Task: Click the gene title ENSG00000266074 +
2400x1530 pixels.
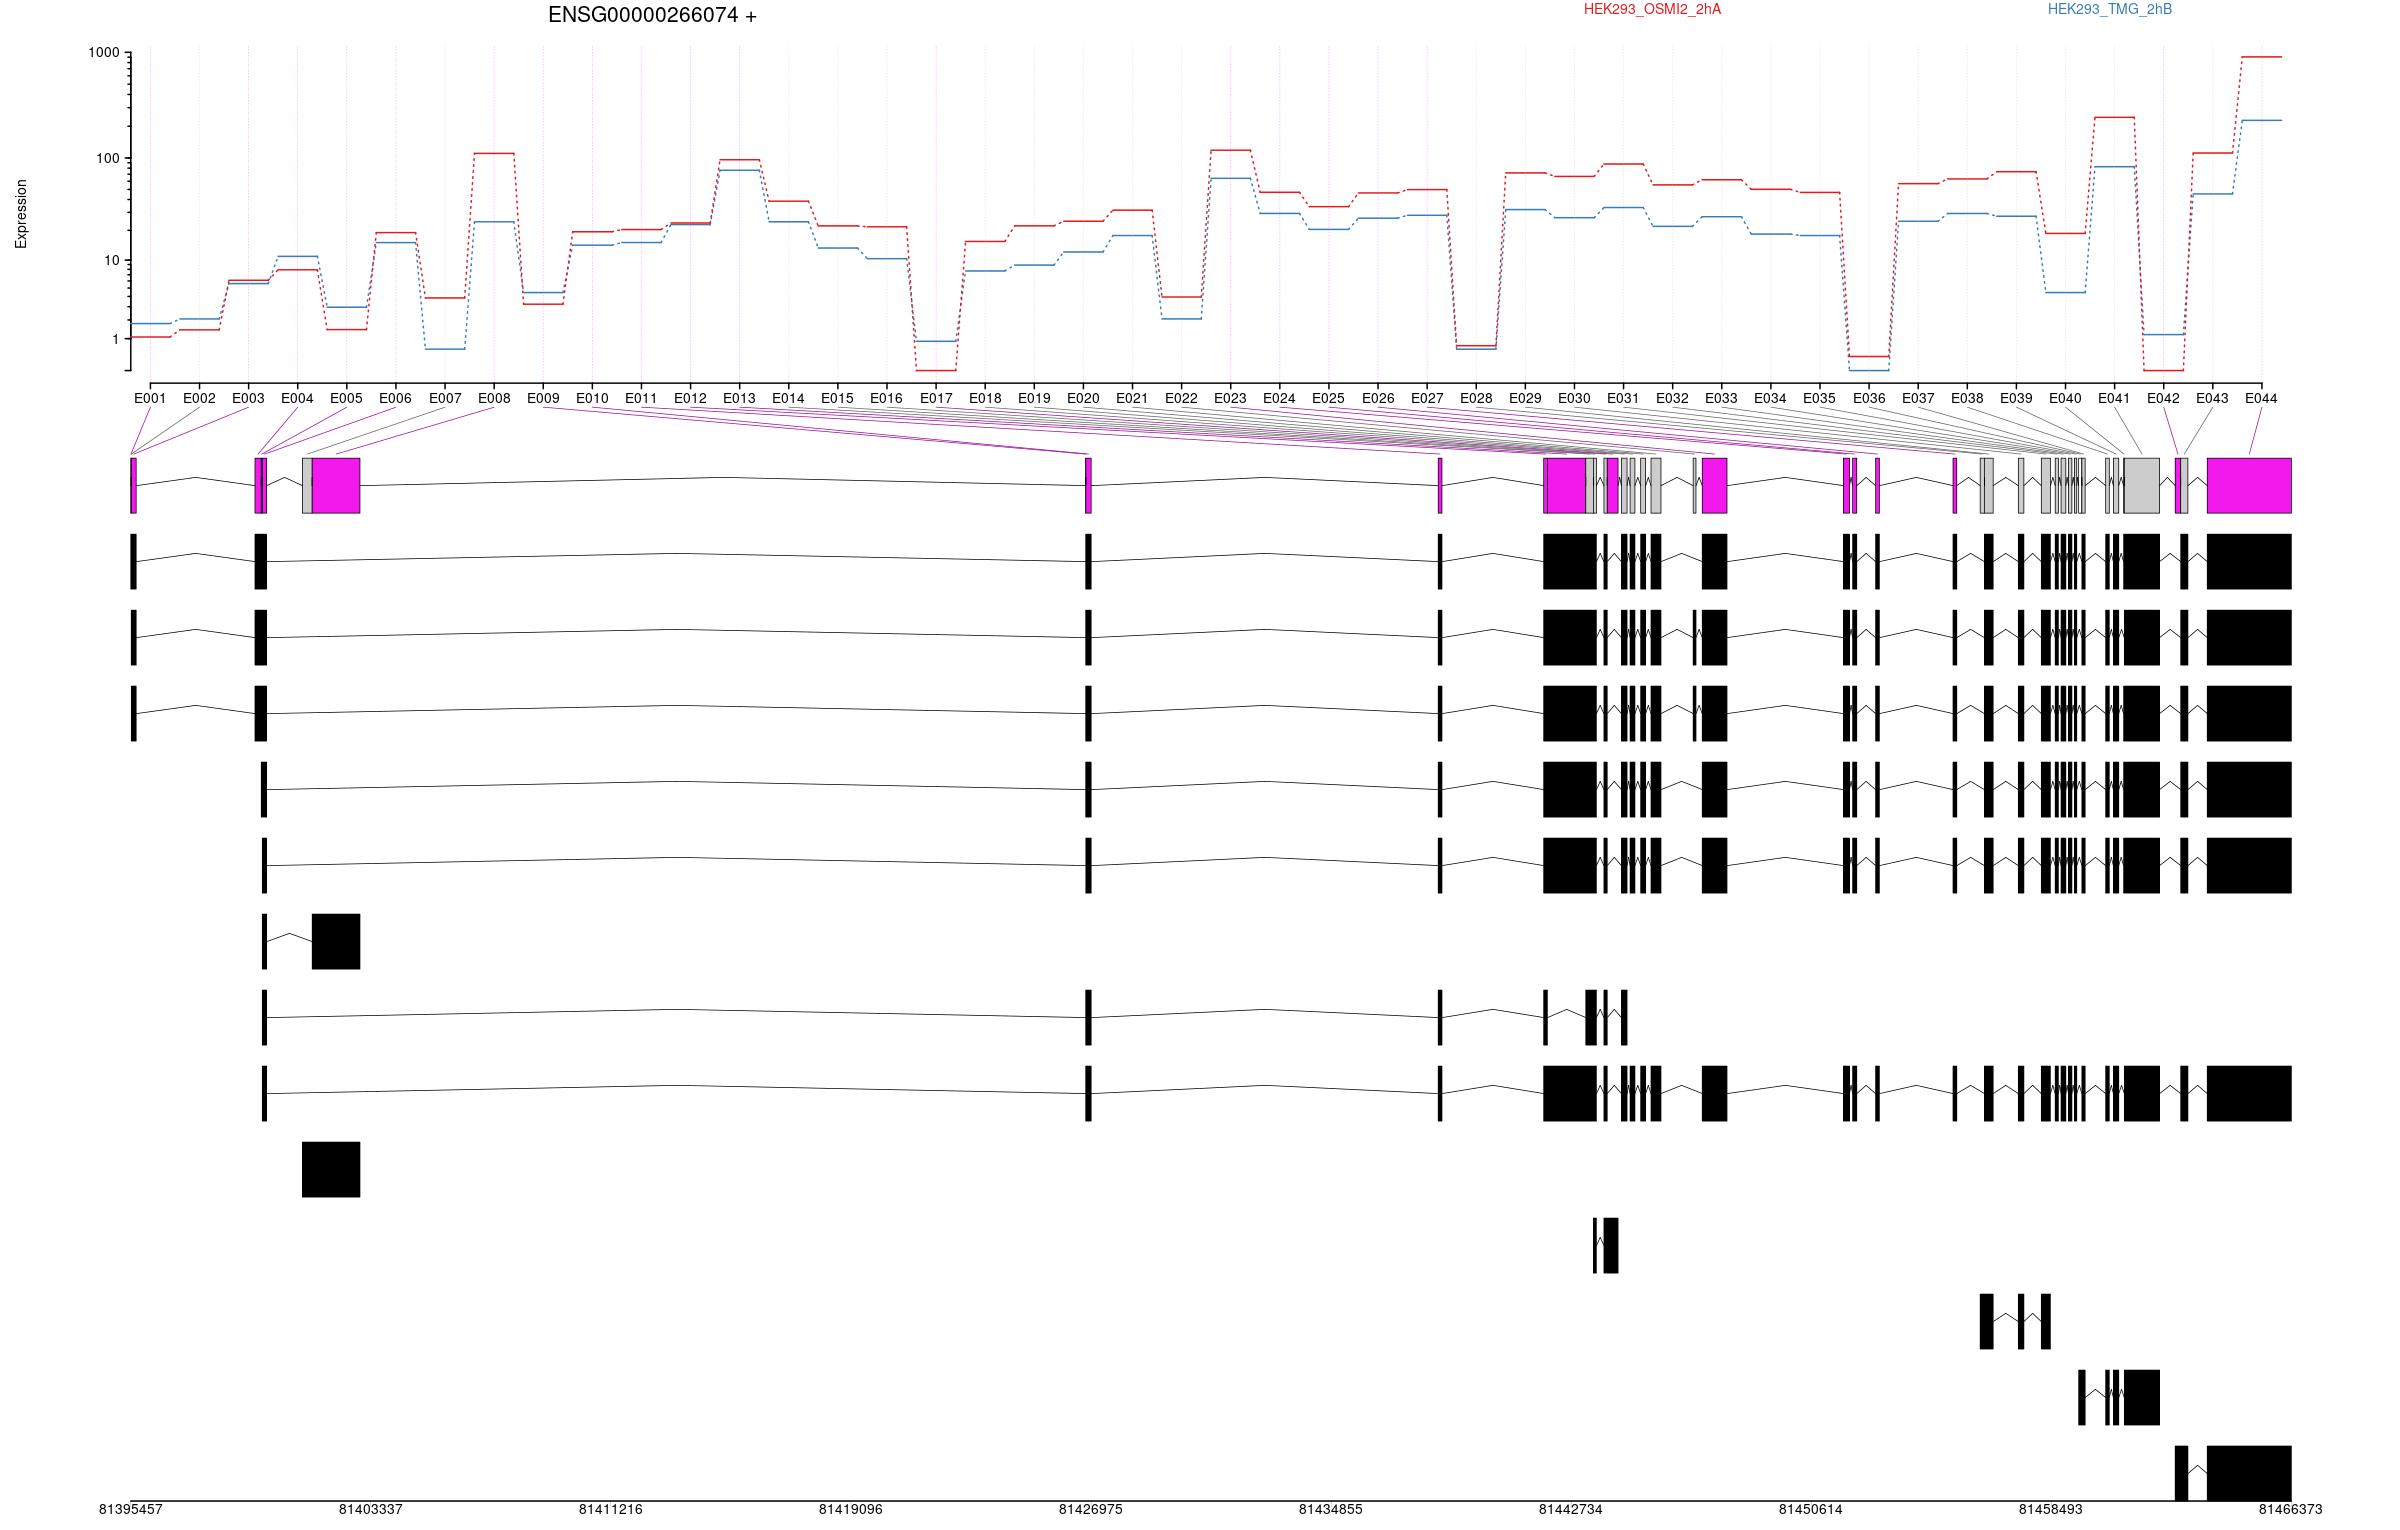Action: (652, 15)
